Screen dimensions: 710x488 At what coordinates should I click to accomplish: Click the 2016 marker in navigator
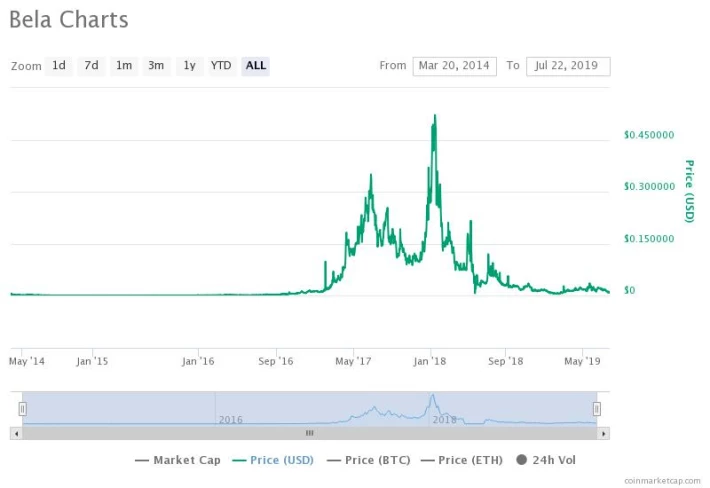click(230, 420)
